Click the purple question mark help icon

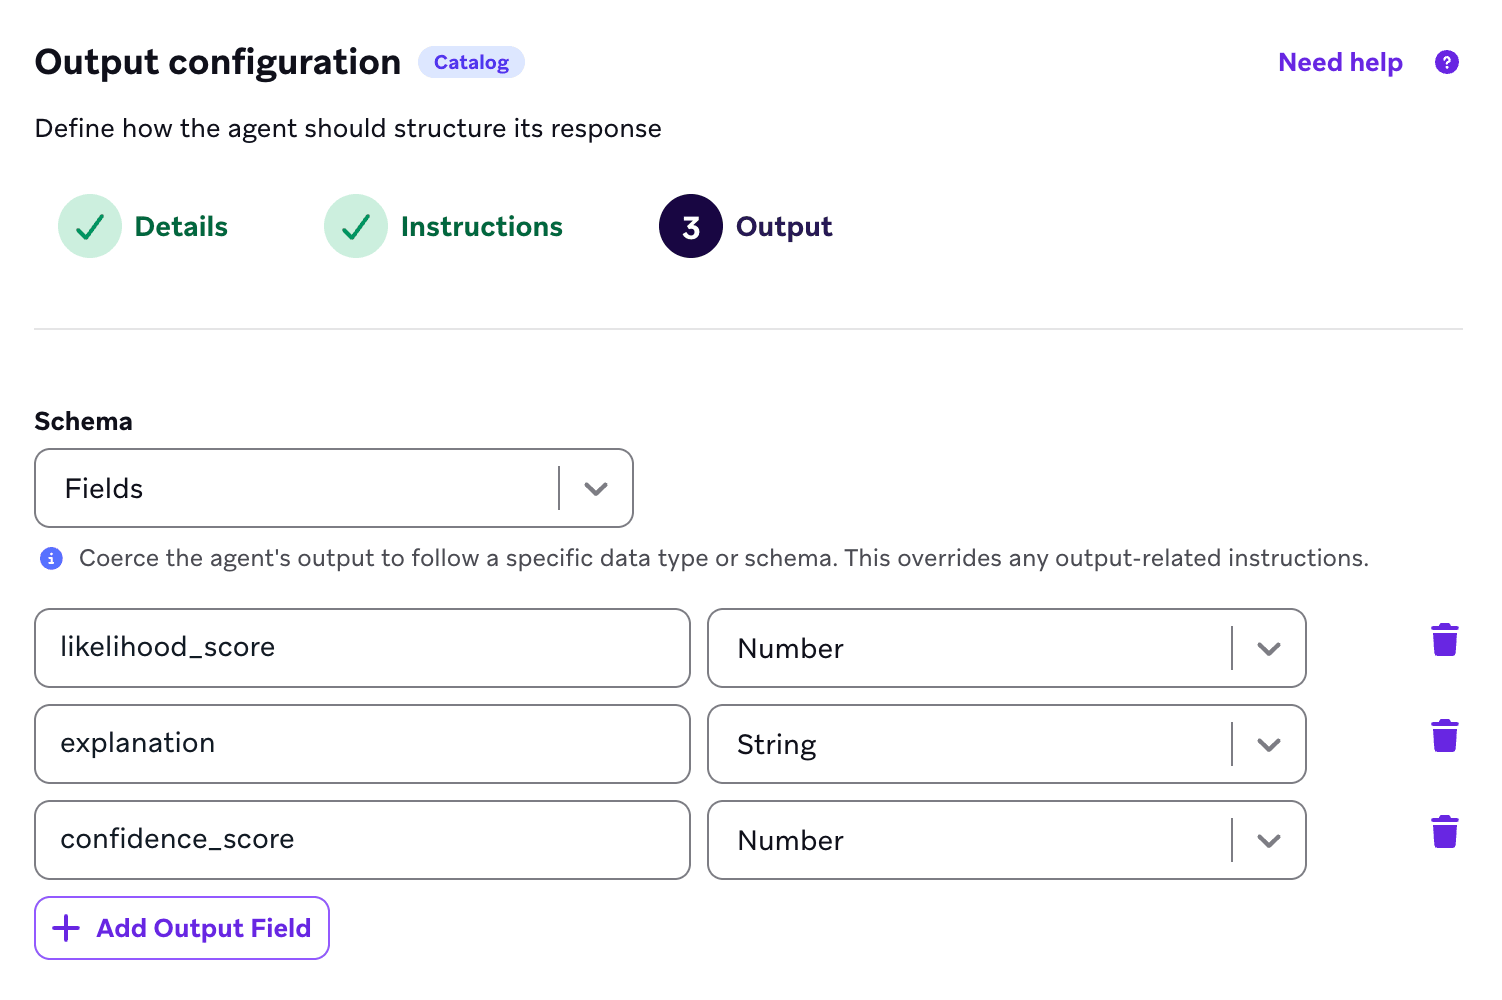1446,63
